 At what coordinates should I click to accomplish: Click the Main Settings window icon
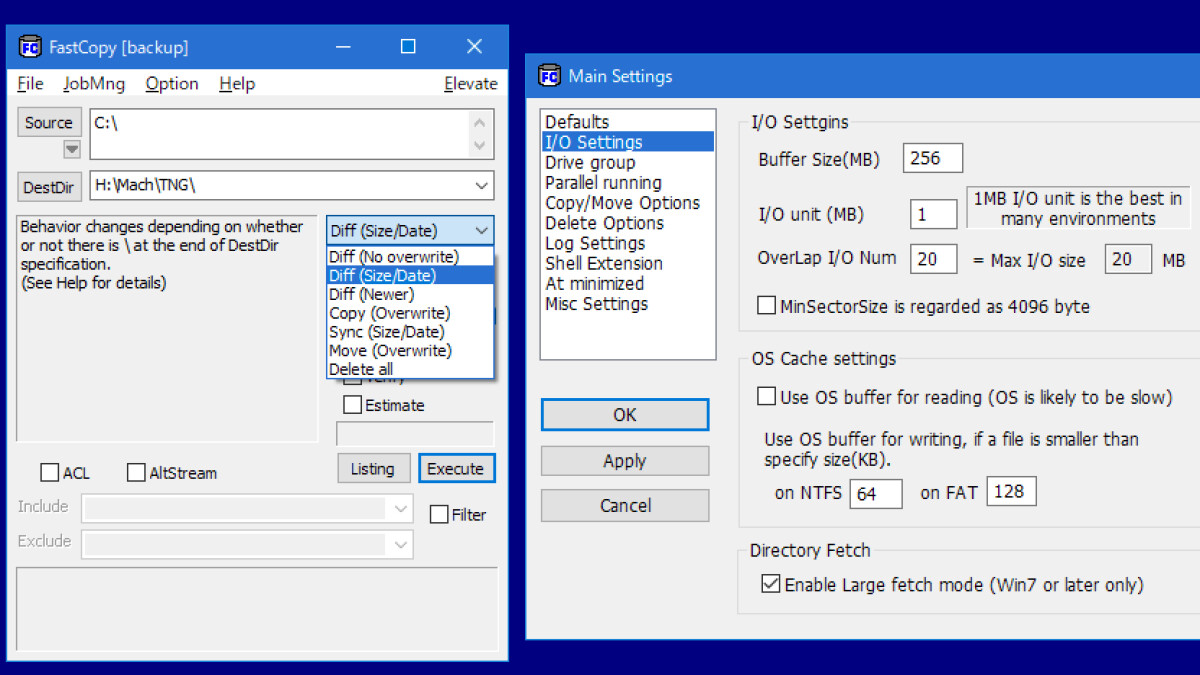[x=549, y=76]
